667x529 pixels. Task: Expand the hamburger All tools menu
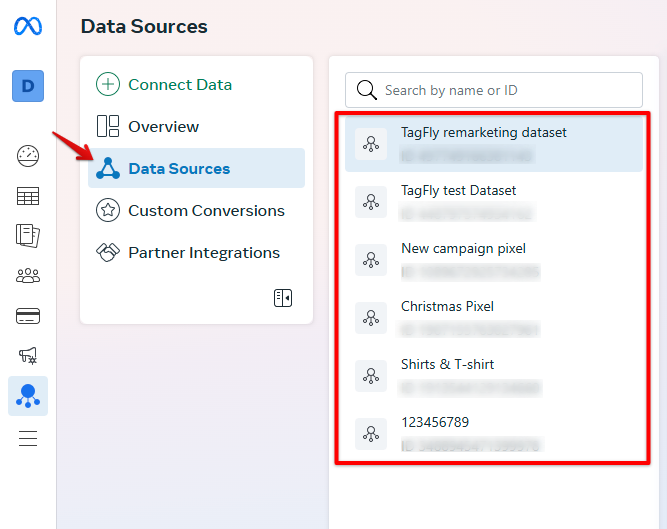(x=28, y=438)
